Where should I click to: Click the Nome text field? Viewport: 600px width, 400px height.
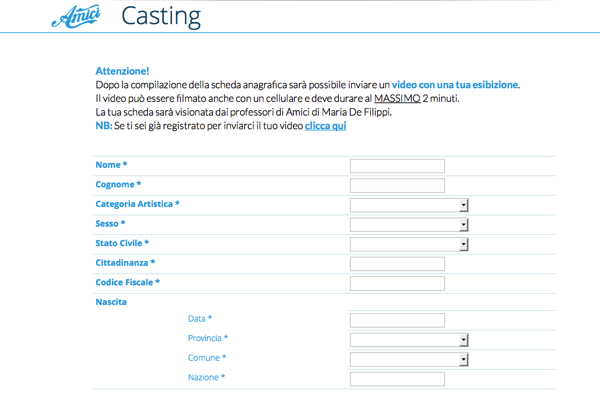point(397,166)
